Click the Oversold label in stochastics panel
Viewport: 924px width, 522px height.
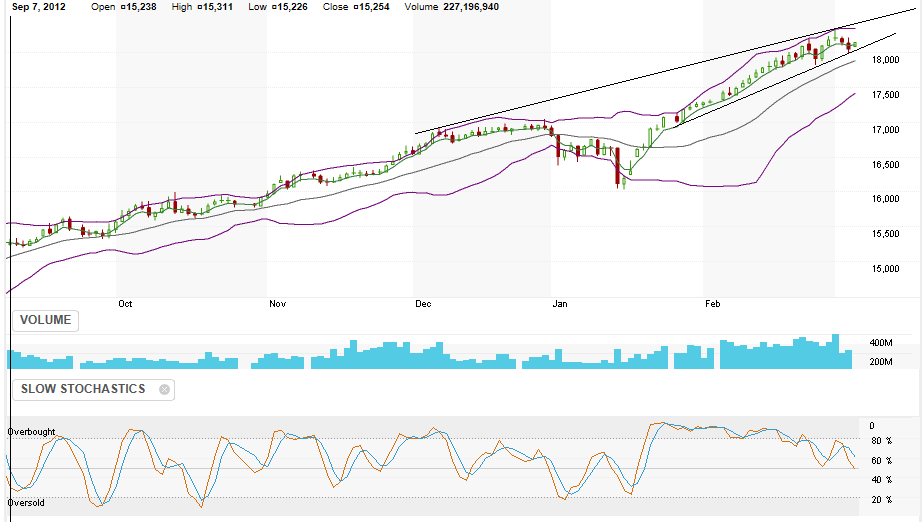pyautogui.click(x=27, y=503)
